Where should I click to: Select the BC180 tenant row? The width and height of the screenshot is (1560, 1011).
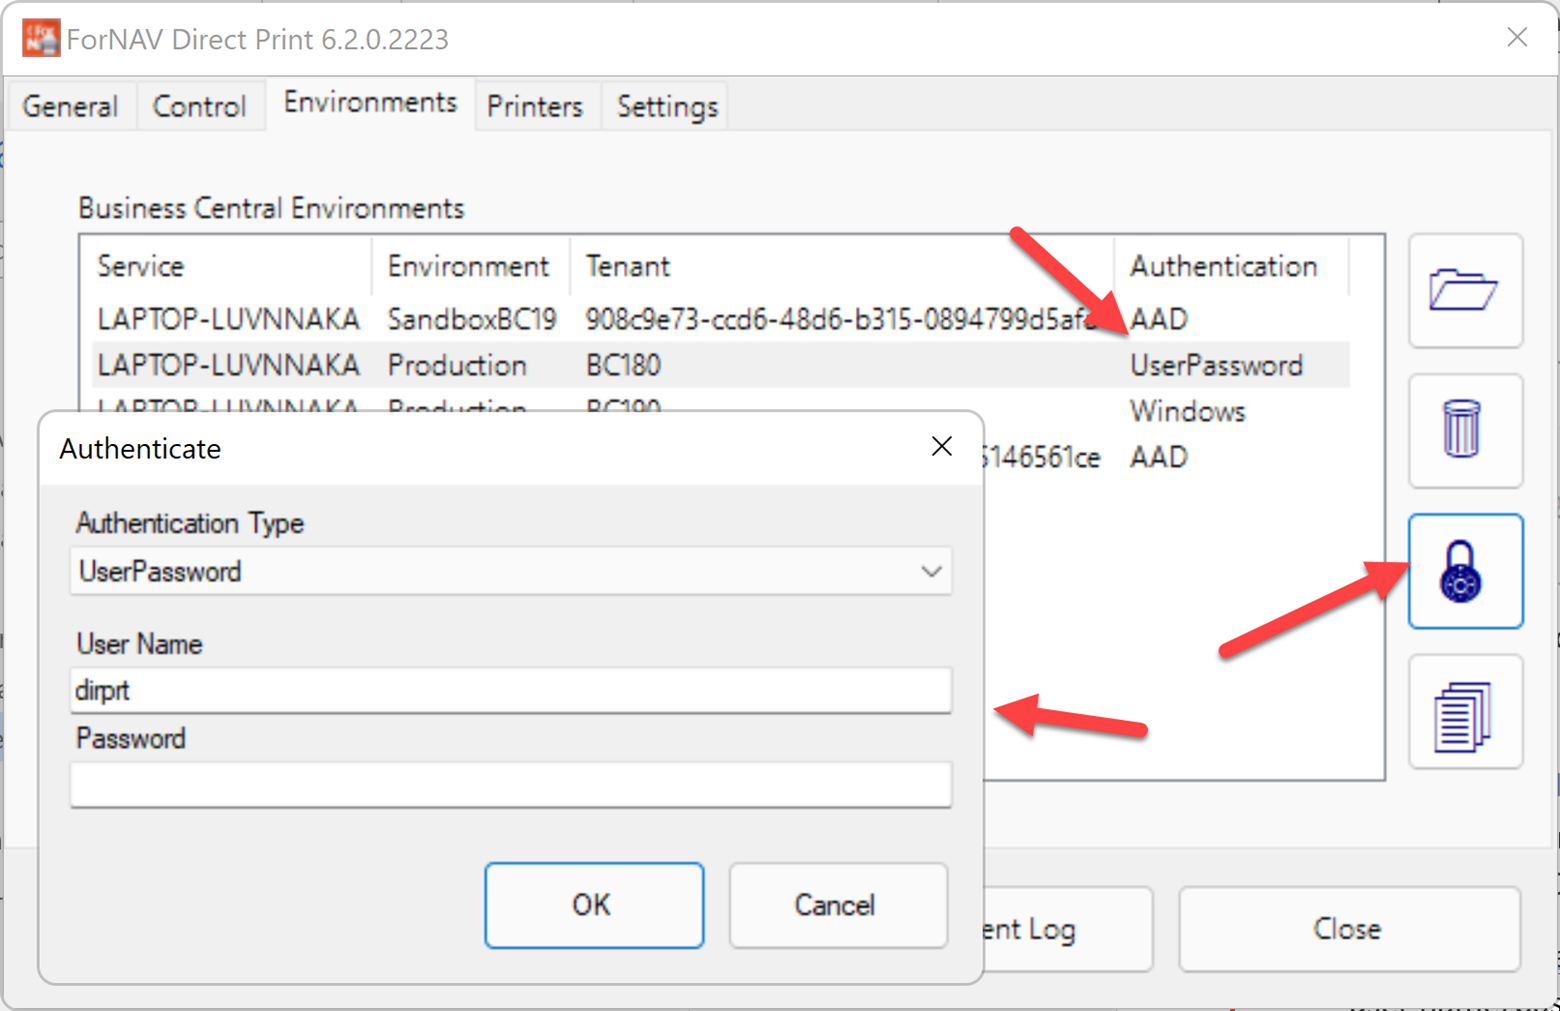click(x=720, y=365)
